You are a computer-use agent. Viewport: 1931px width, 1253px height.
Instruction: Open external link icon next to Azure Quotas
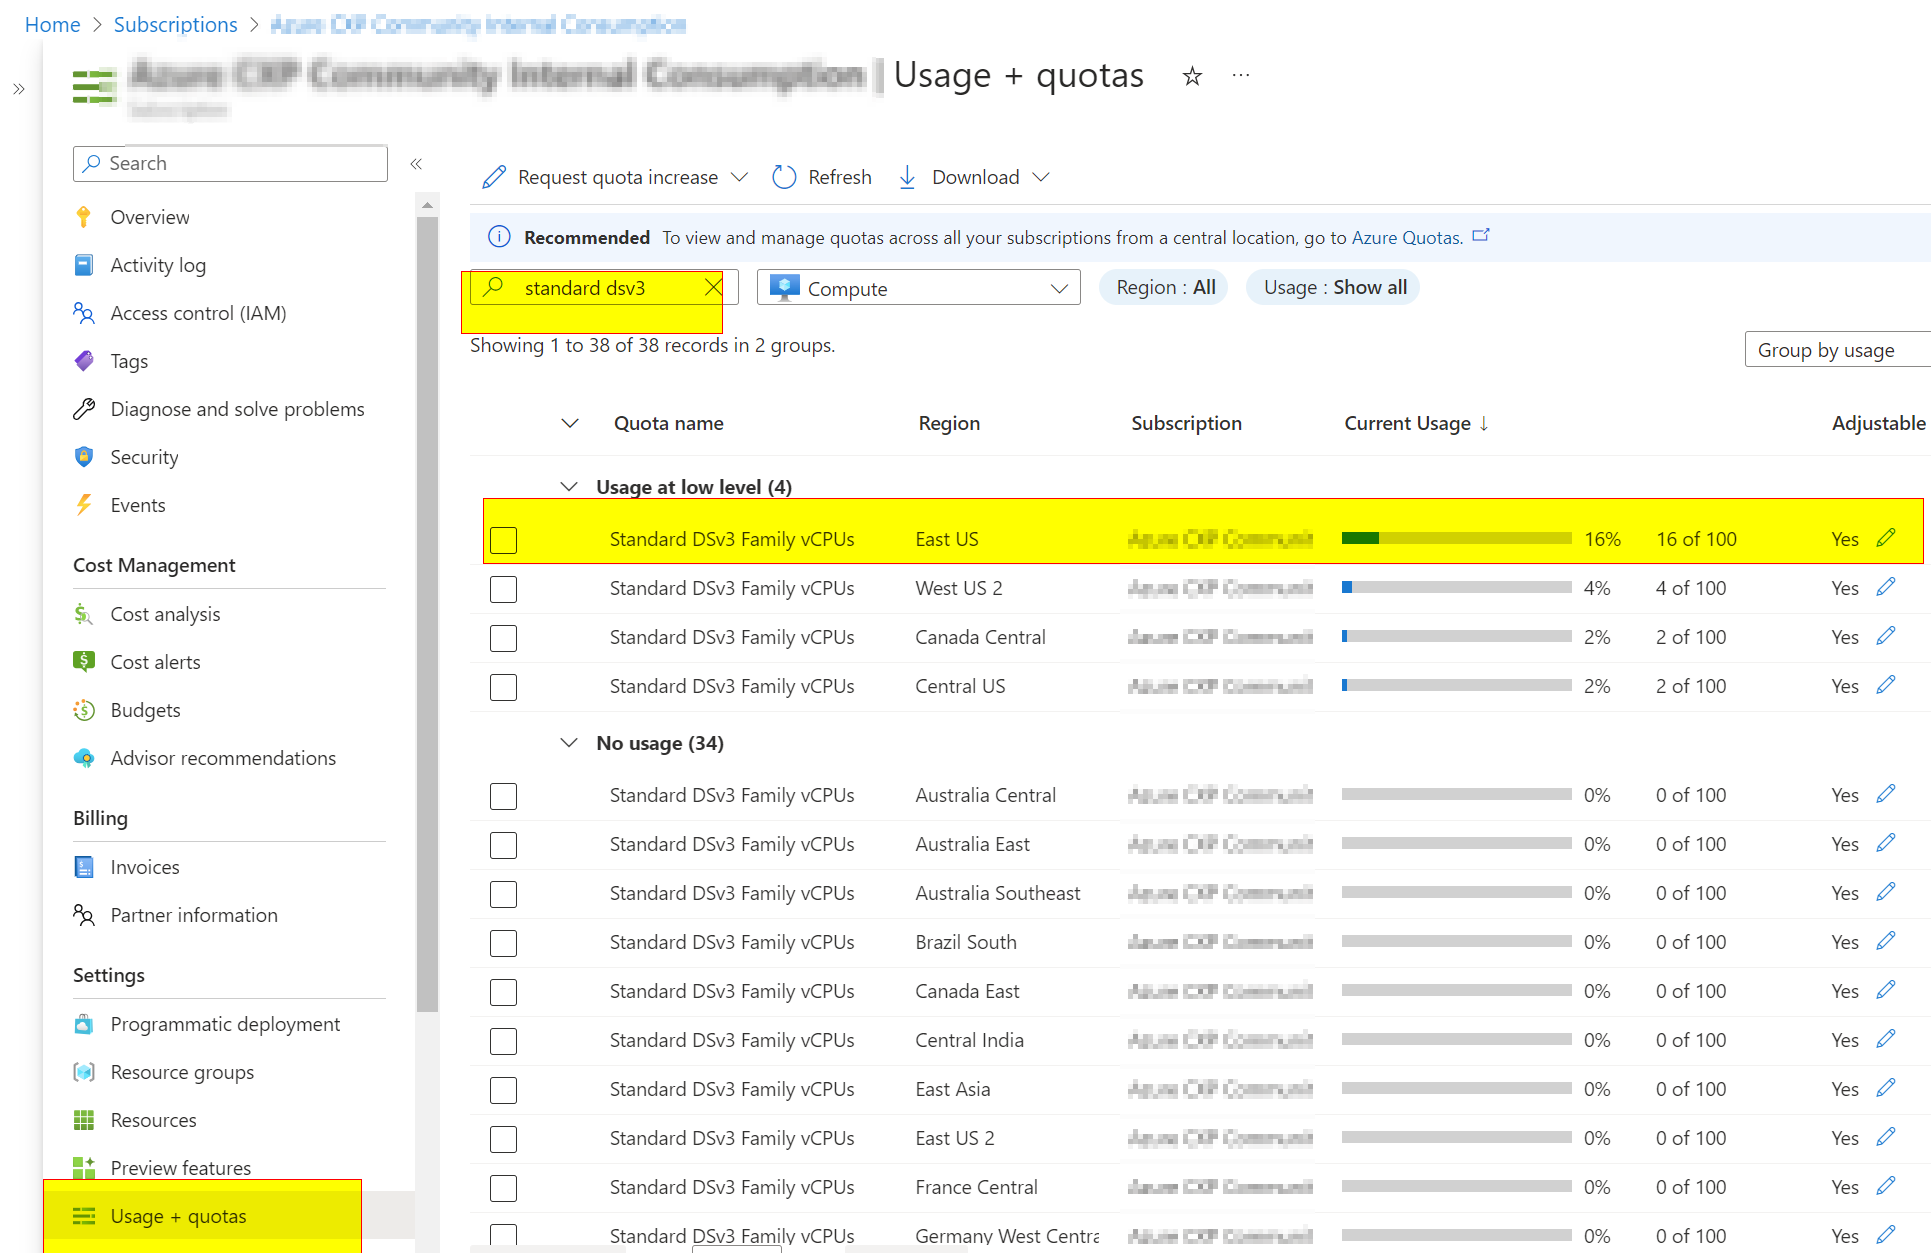click(1481, 236)
